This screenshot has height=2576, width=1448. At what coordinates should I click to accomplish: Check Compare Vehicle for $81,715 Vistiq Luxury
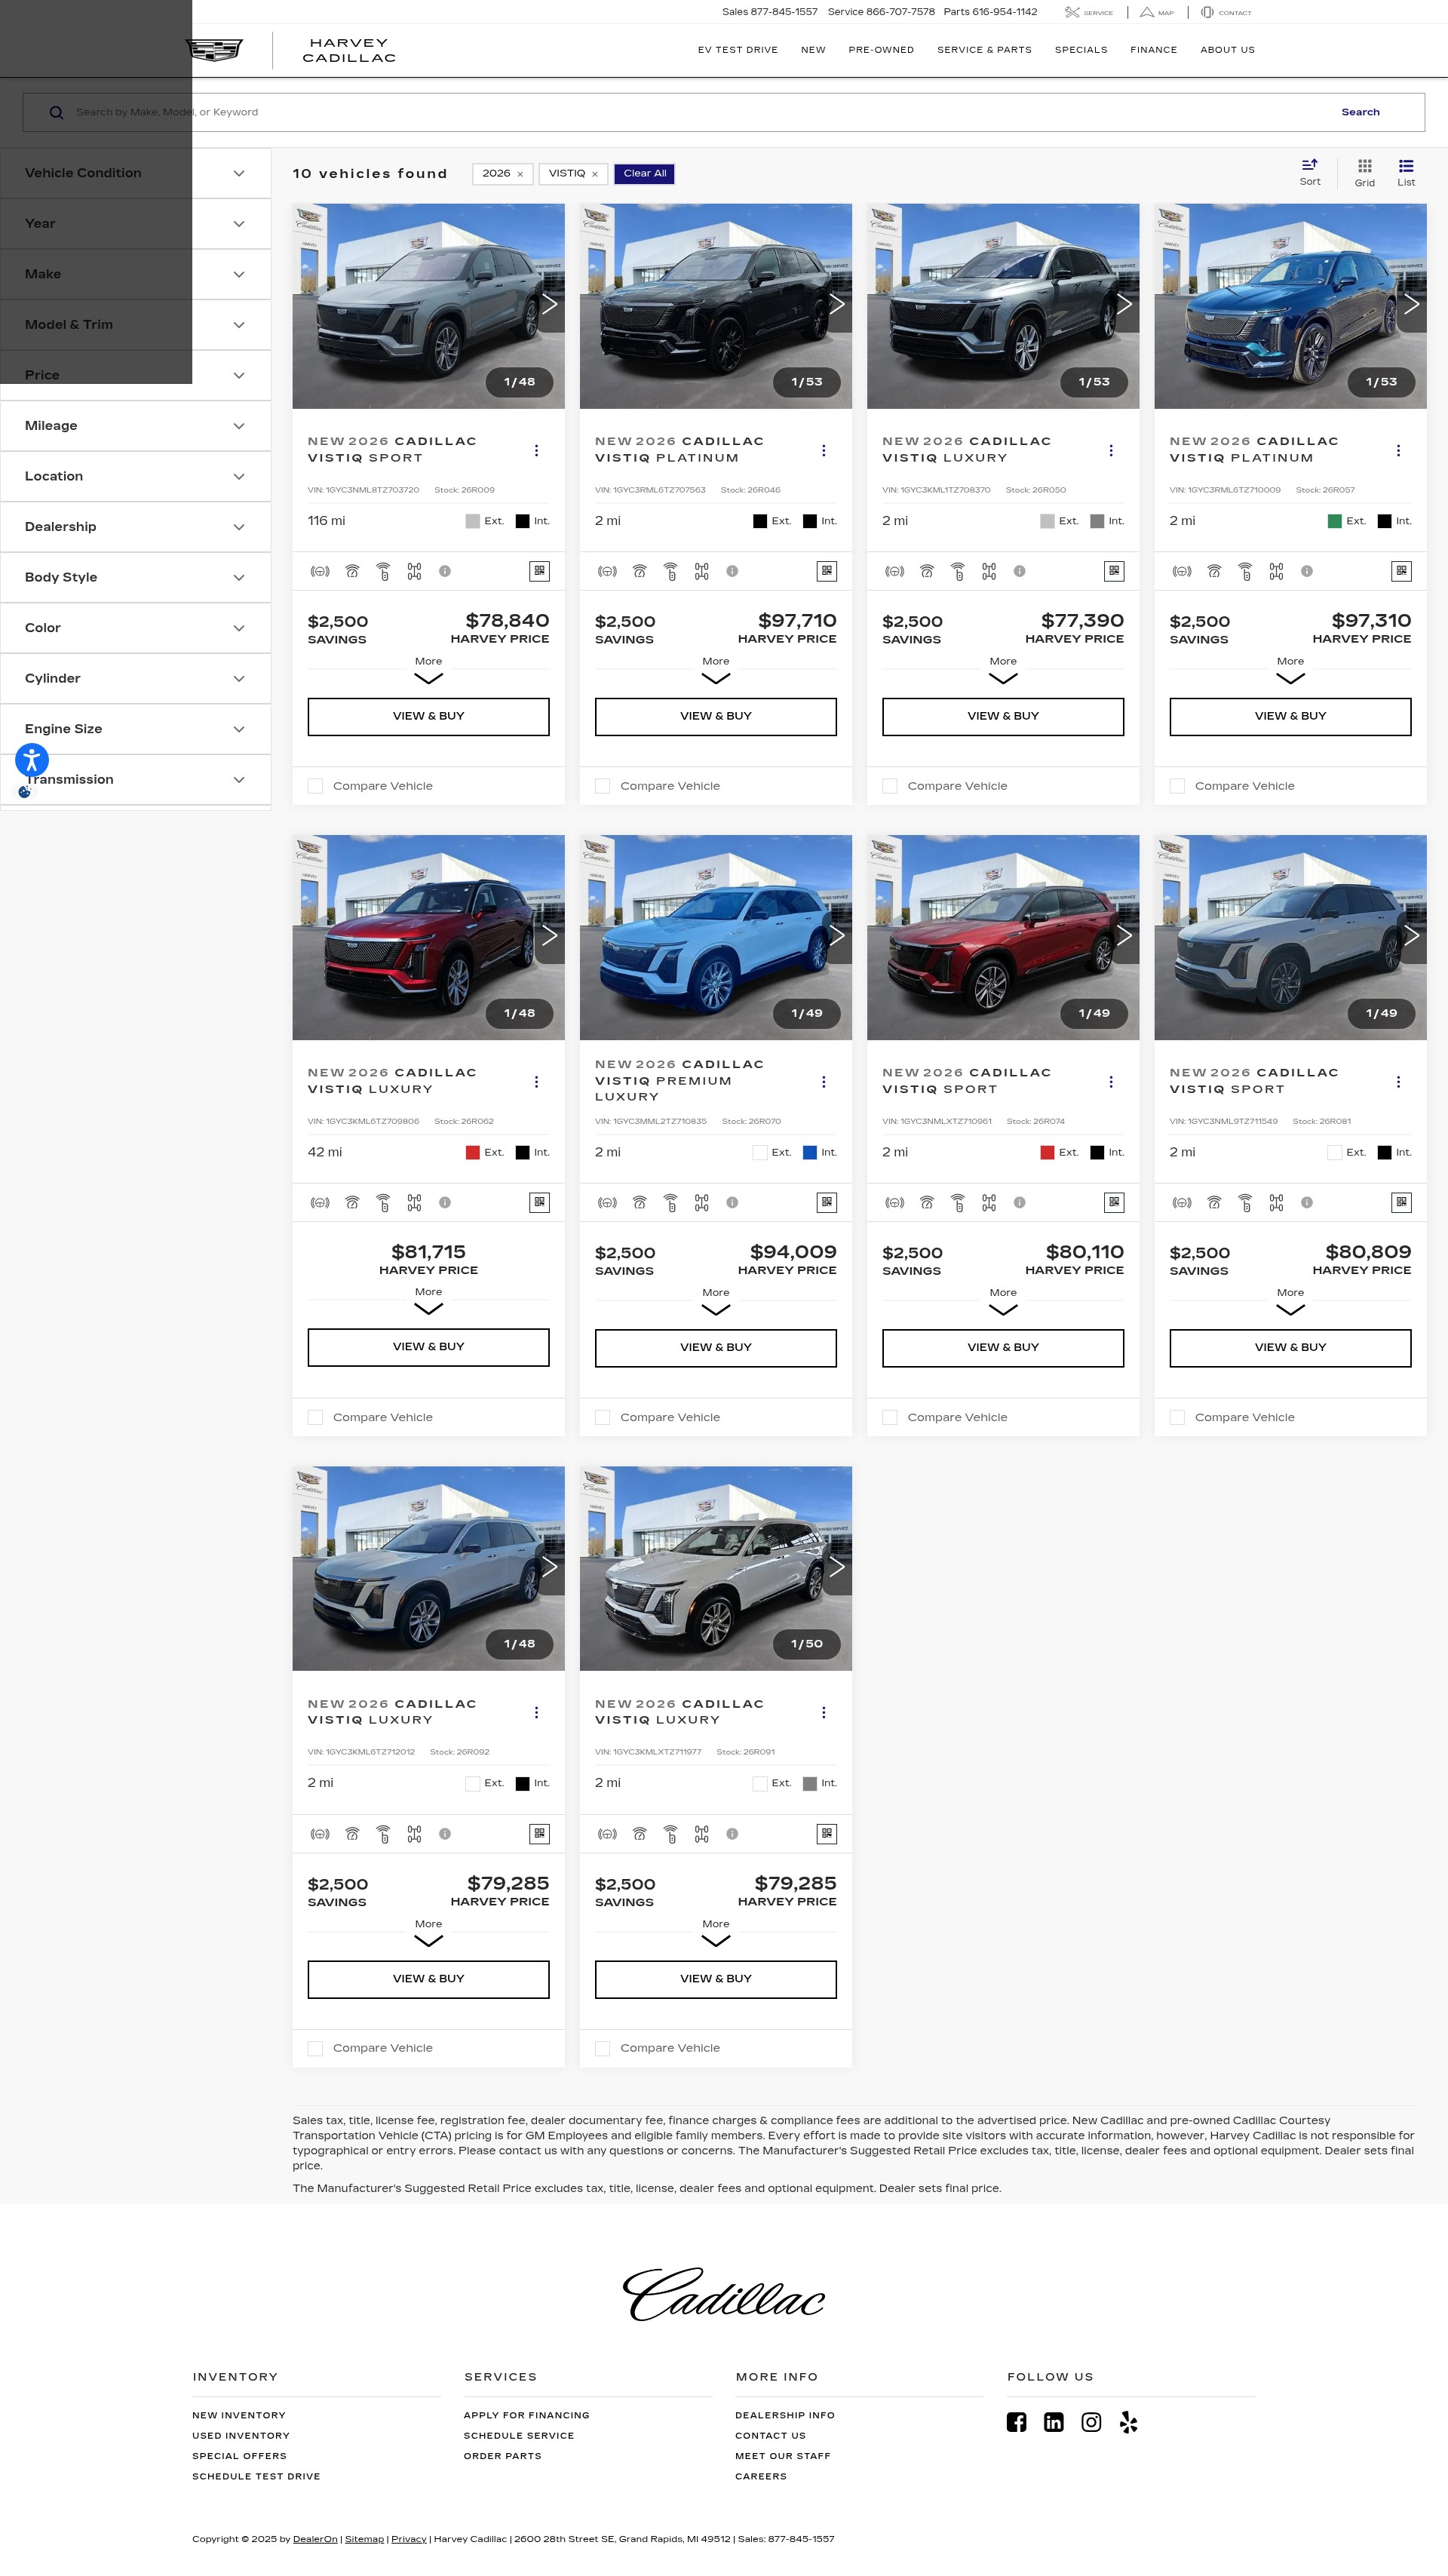[x=315, y=1417]
